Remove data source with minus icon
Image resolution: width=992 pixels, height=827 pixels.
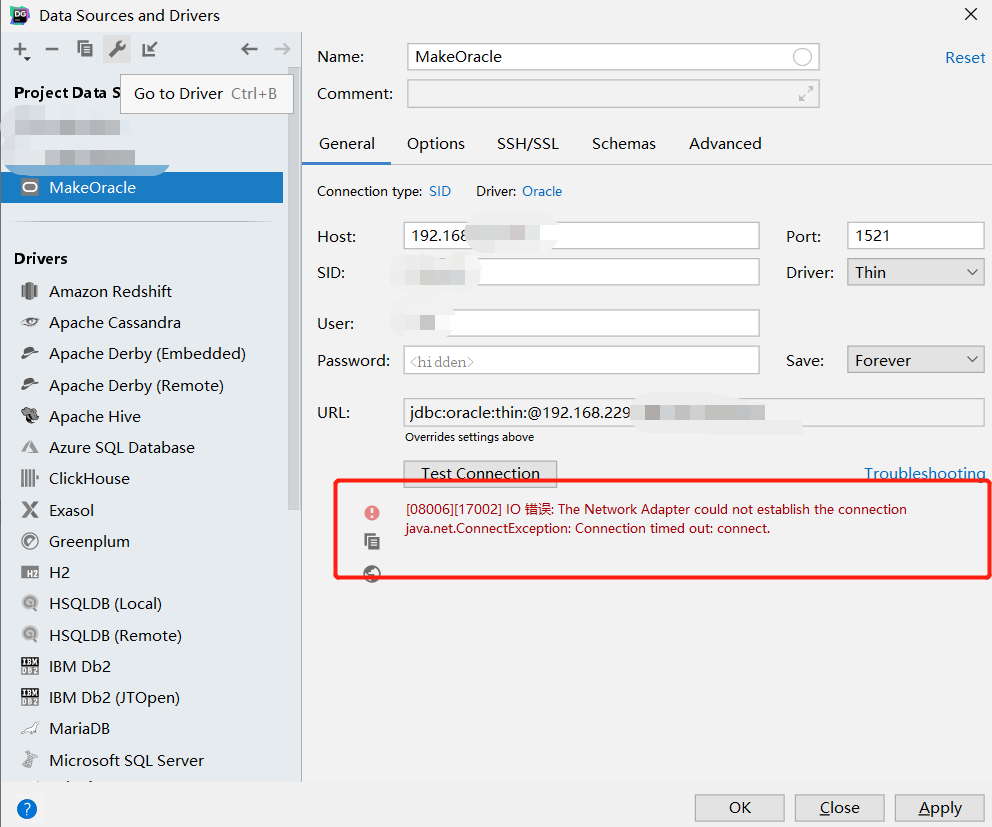[x=52, y=49]
